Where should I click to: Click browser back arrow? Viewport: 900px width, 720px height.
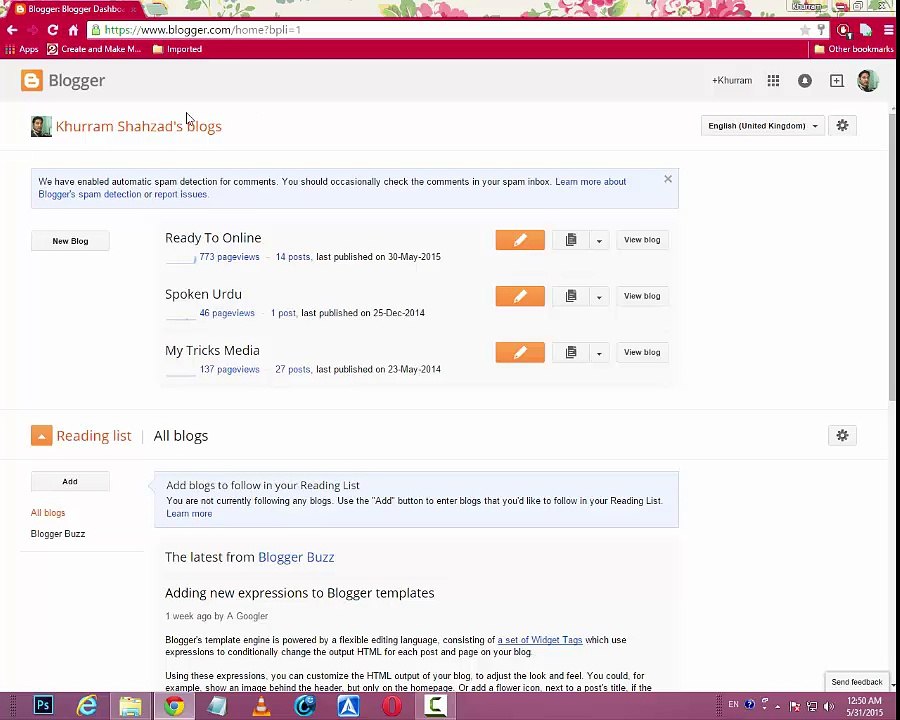coord(12,30)
